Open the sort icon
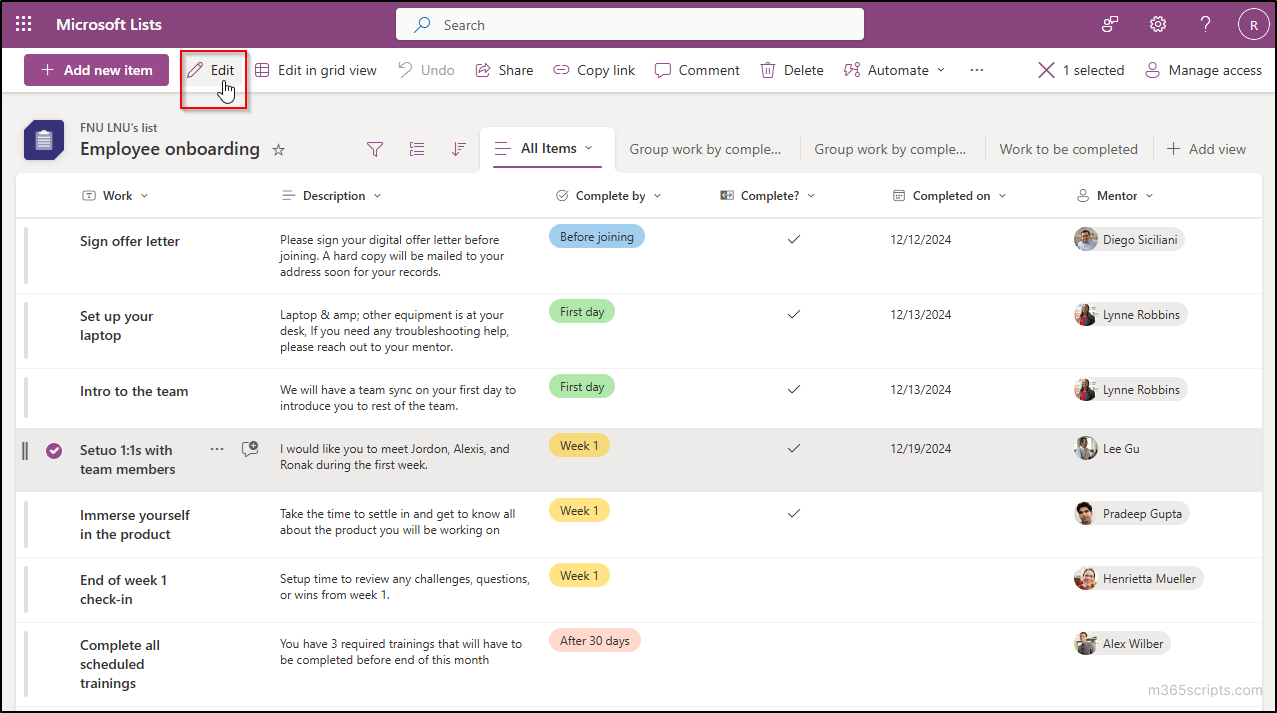 point(459,149)
